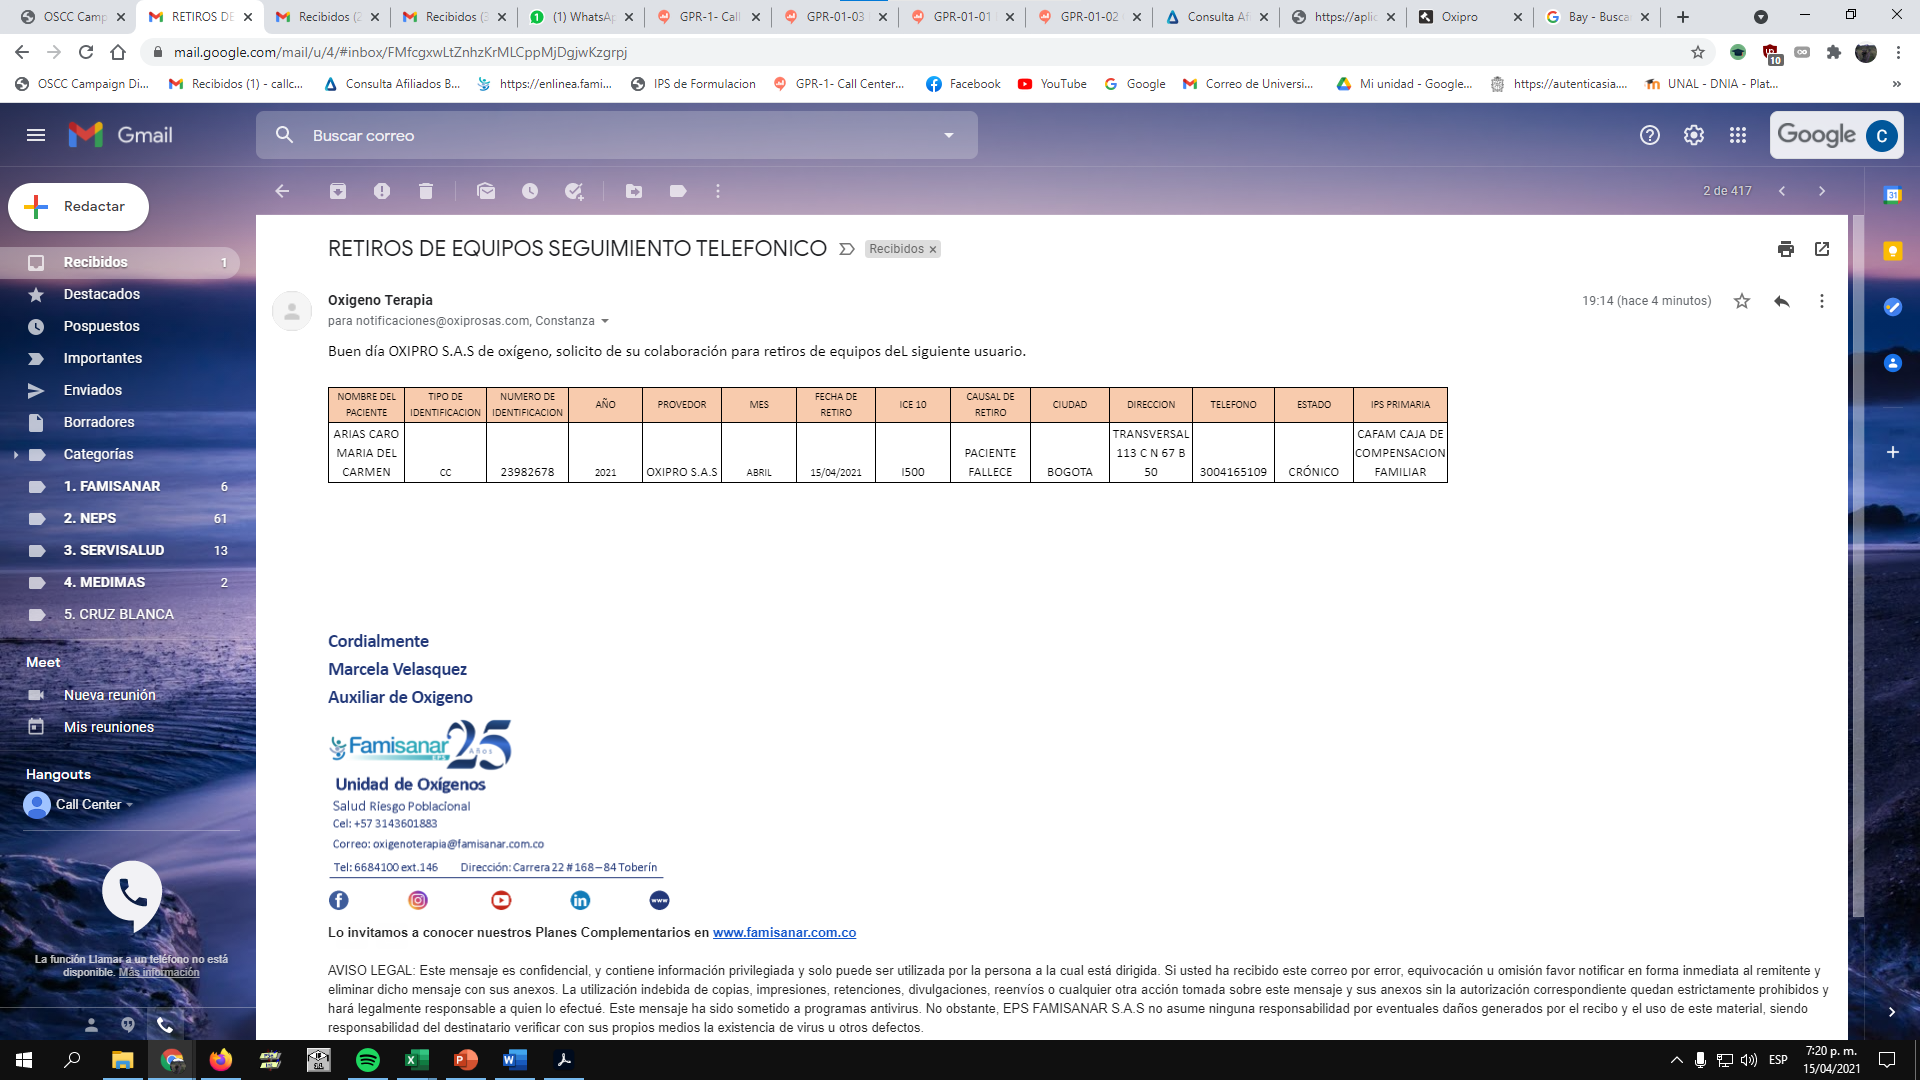Viewport: 1920px width, 1080px height.
Task: Reply to Oxigeno Terapia's message
Action: tap(1782, 301)
